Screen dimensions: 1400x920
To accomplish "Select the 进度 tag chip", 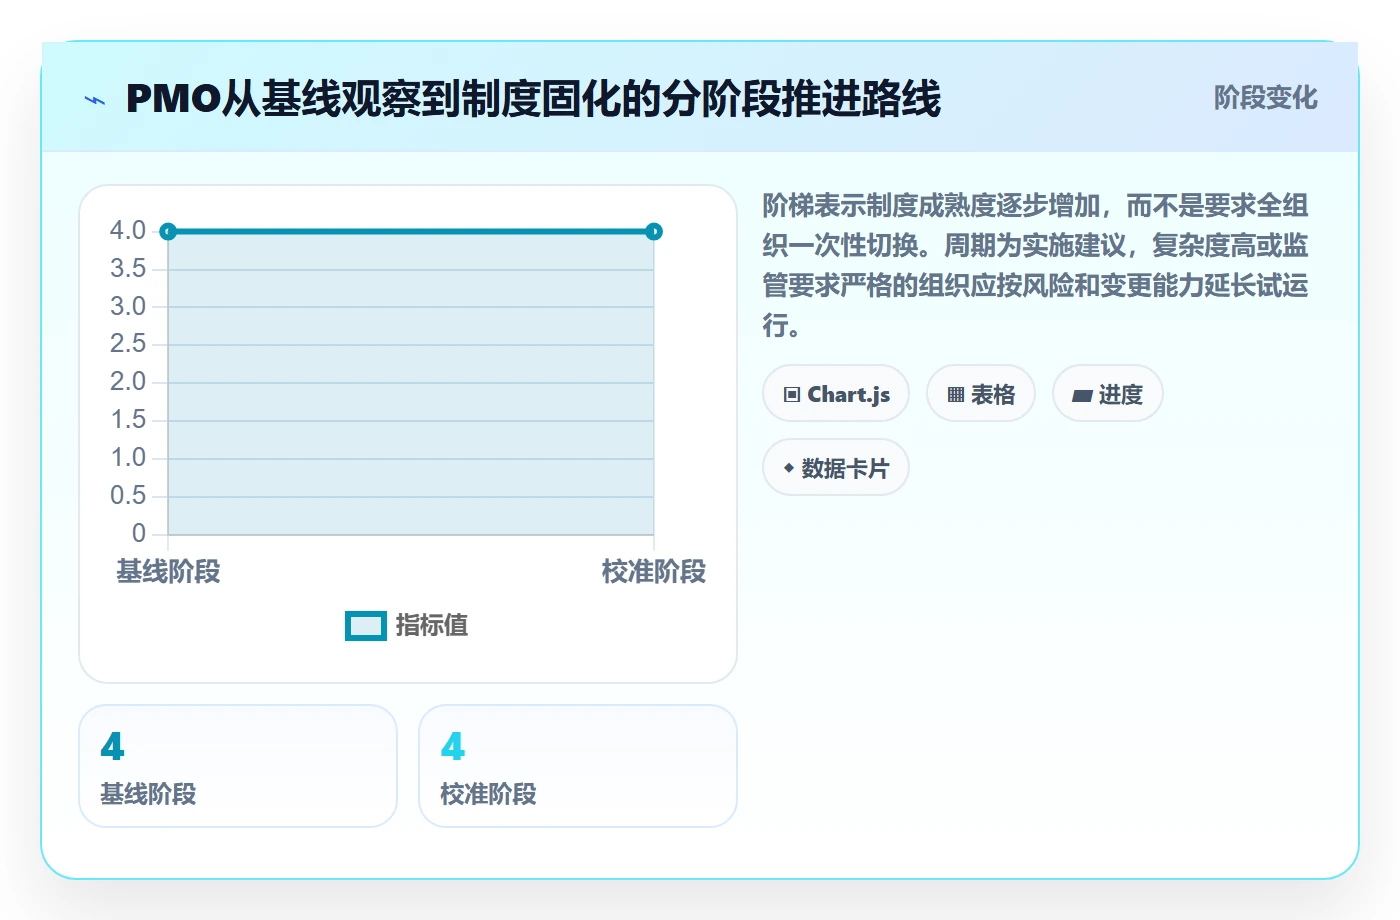I will (x=1108, y=394).
